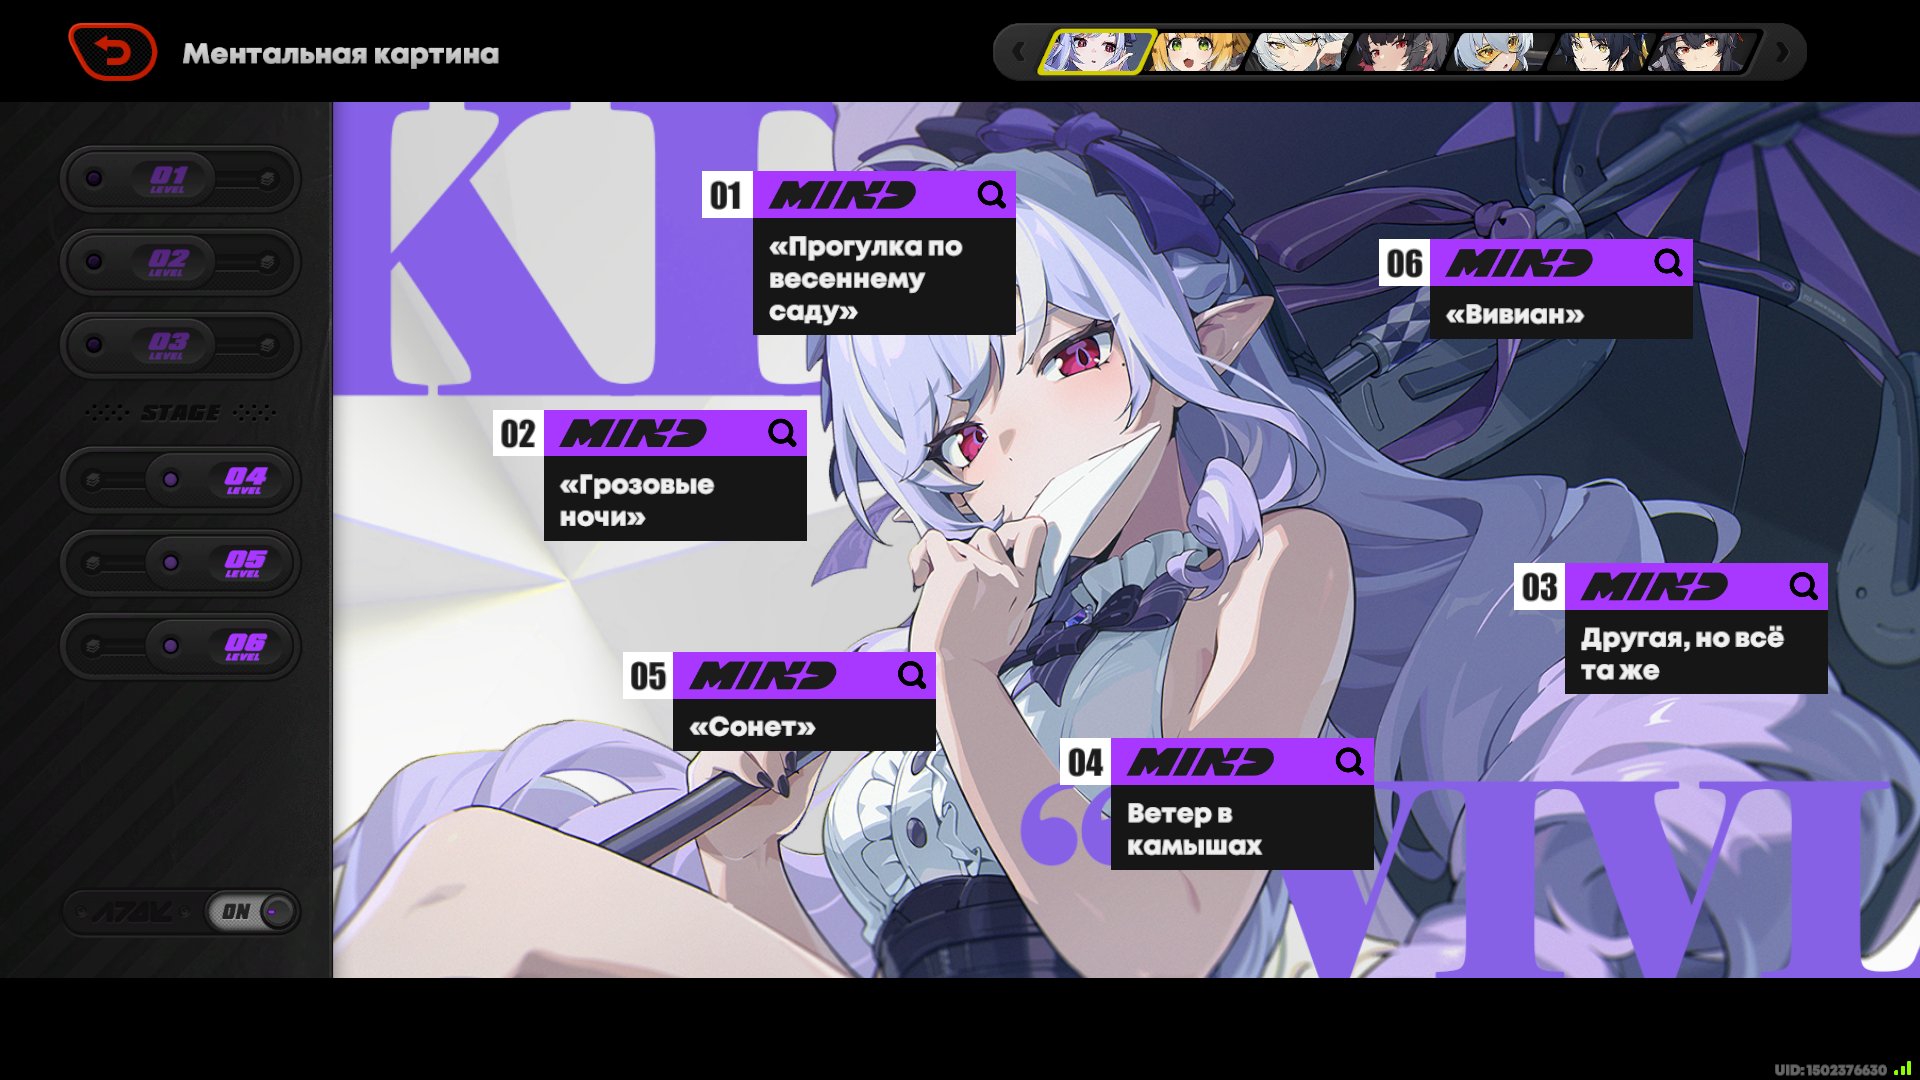Open magnifier on Mind 01 card
The width and height of the screenshot is (1920, 1080).
pyautogui.click(x=991, y=195)
